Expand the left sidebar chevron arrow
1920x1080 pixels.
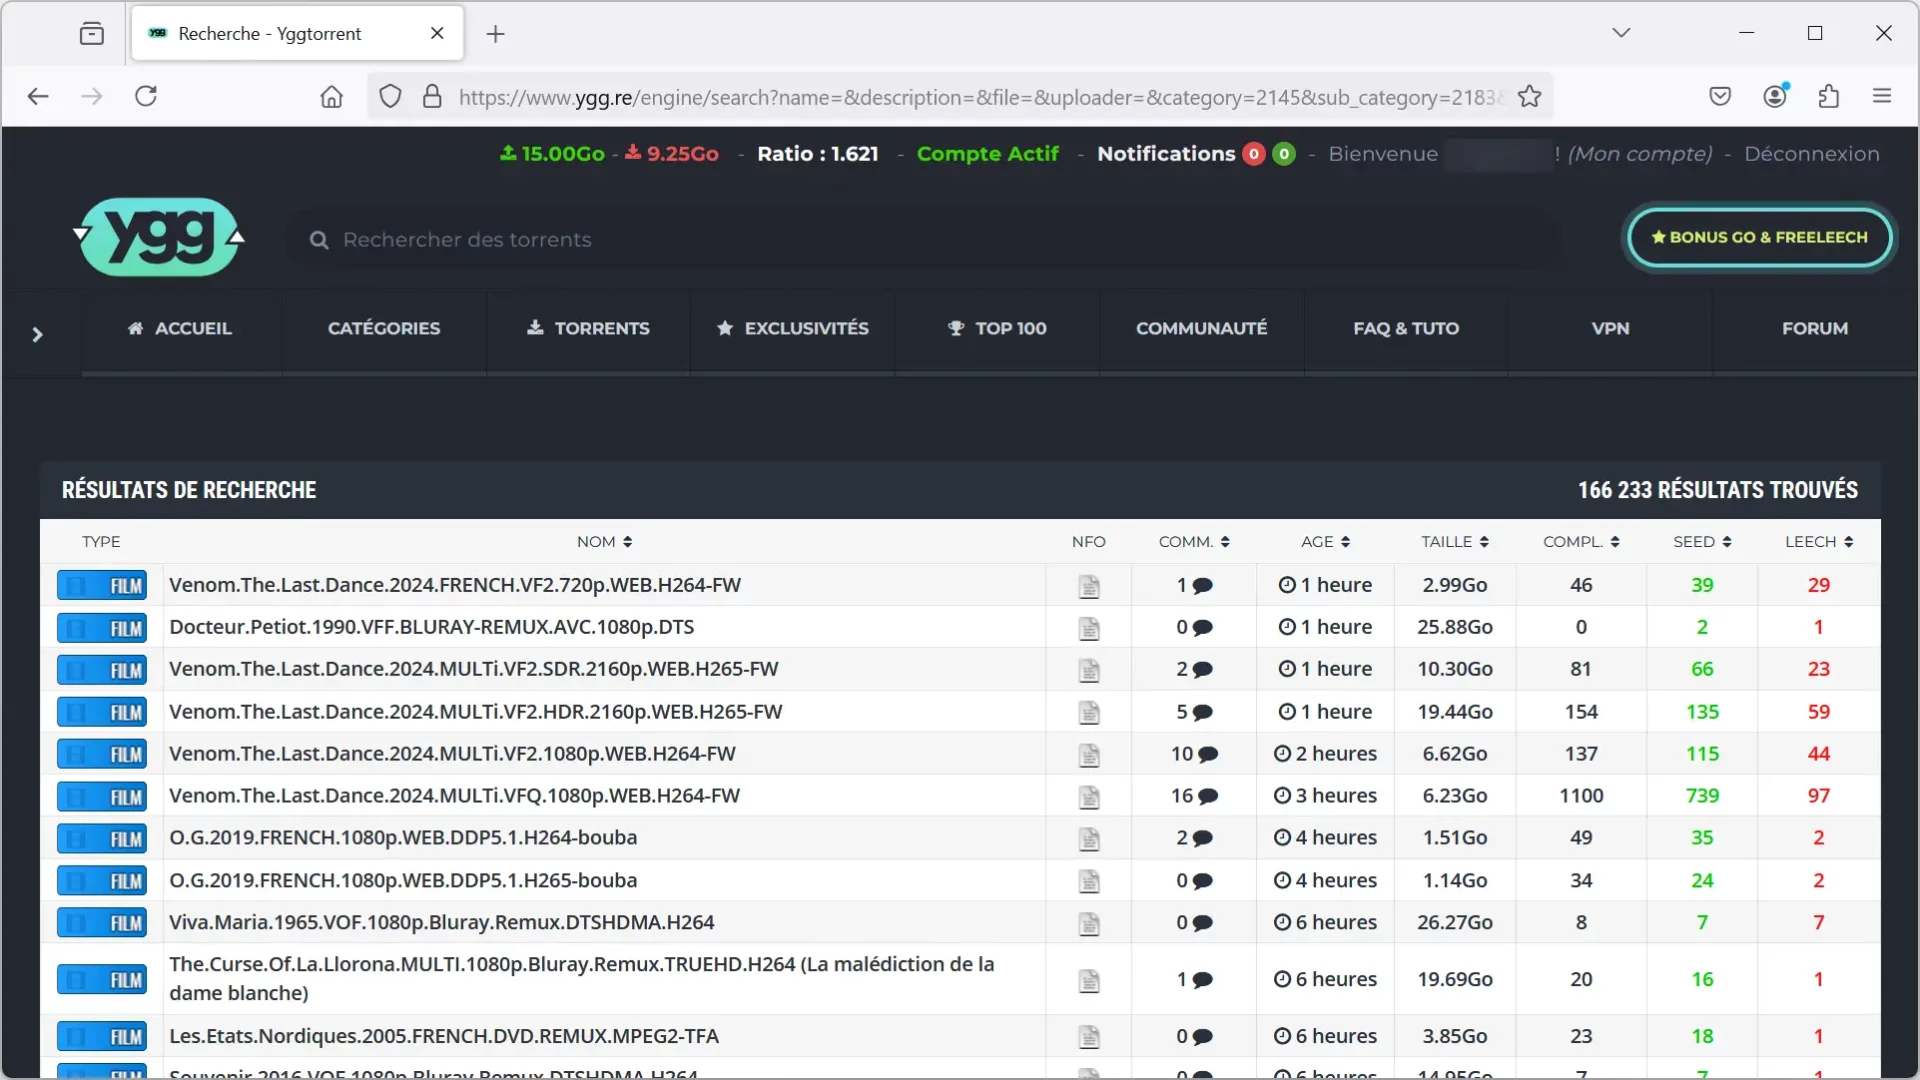37,334
